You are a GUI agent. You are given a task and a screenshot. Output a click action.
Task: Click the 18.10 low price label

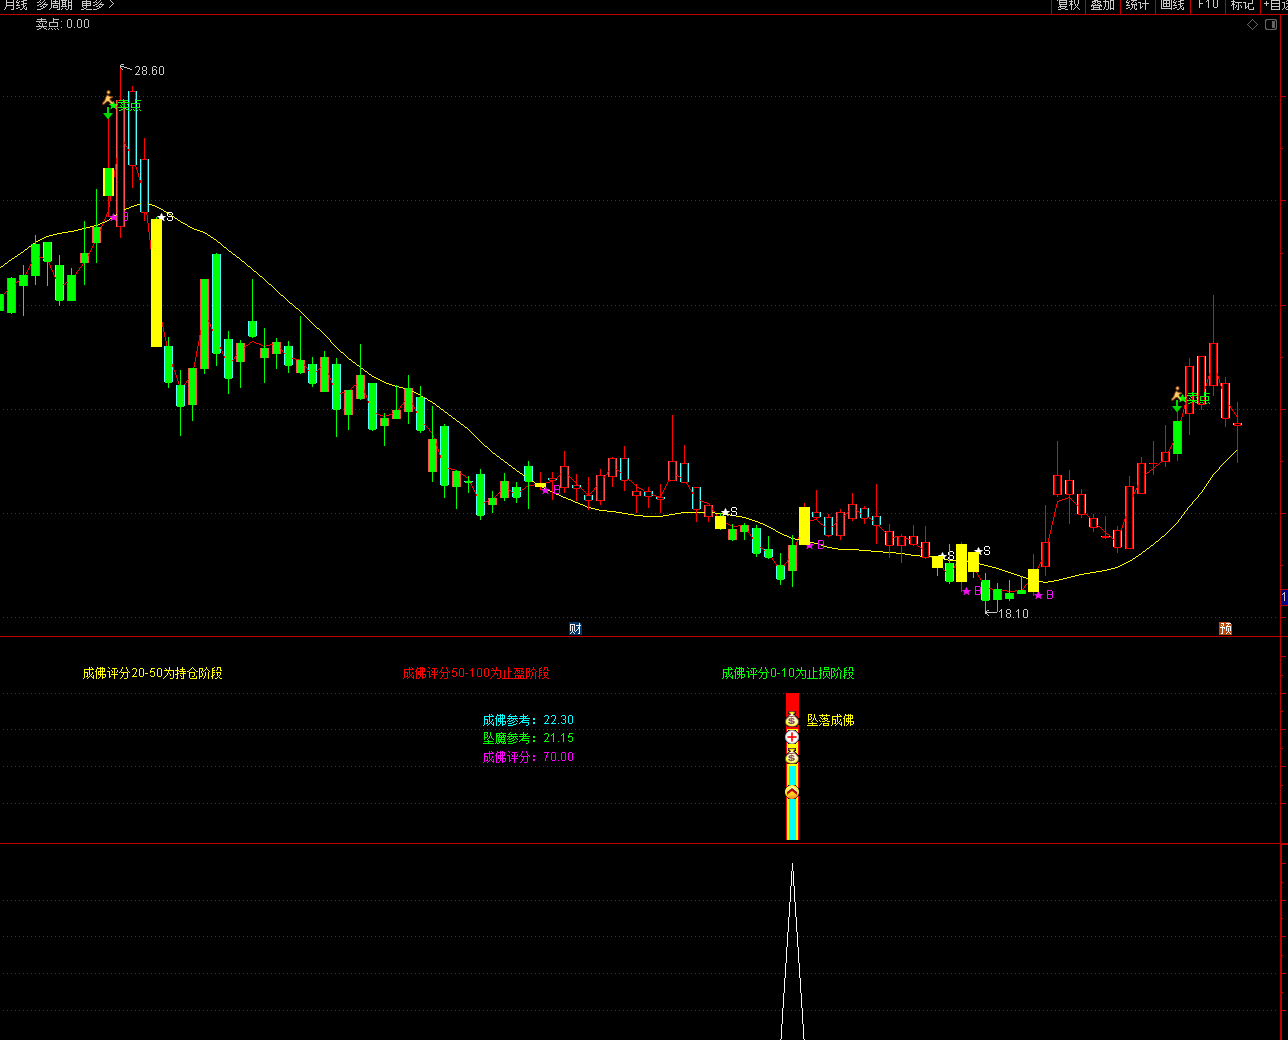coord(1013,614)
